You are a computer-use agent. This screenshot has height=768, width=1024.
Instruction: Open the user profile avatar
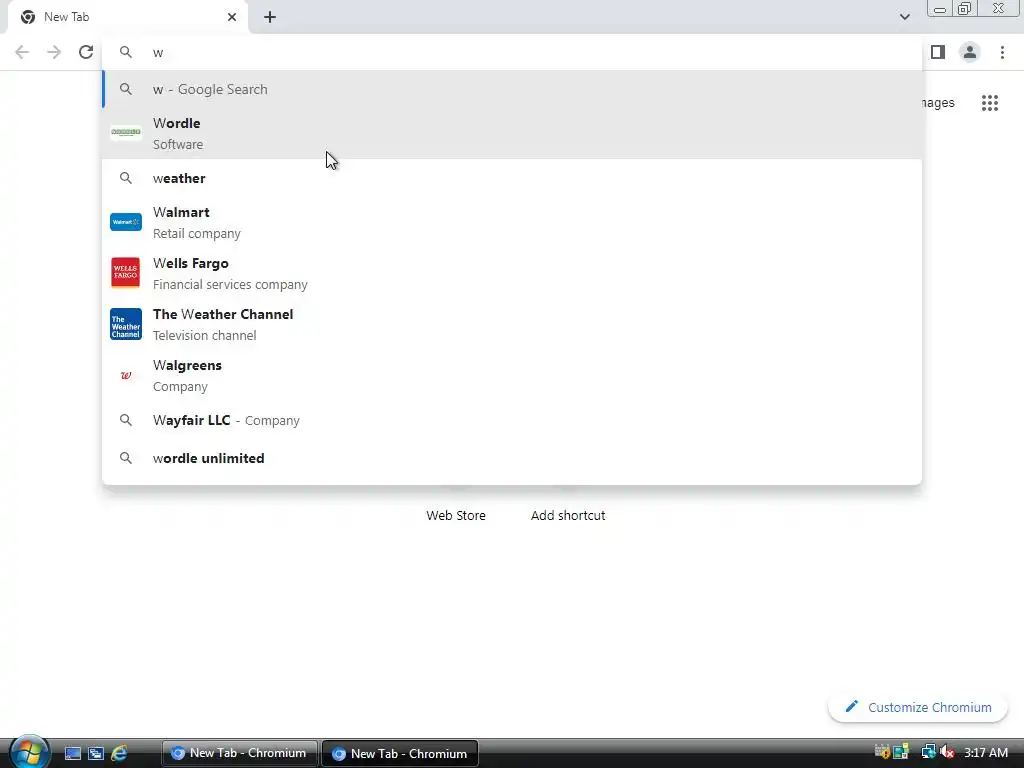(970, 52)
